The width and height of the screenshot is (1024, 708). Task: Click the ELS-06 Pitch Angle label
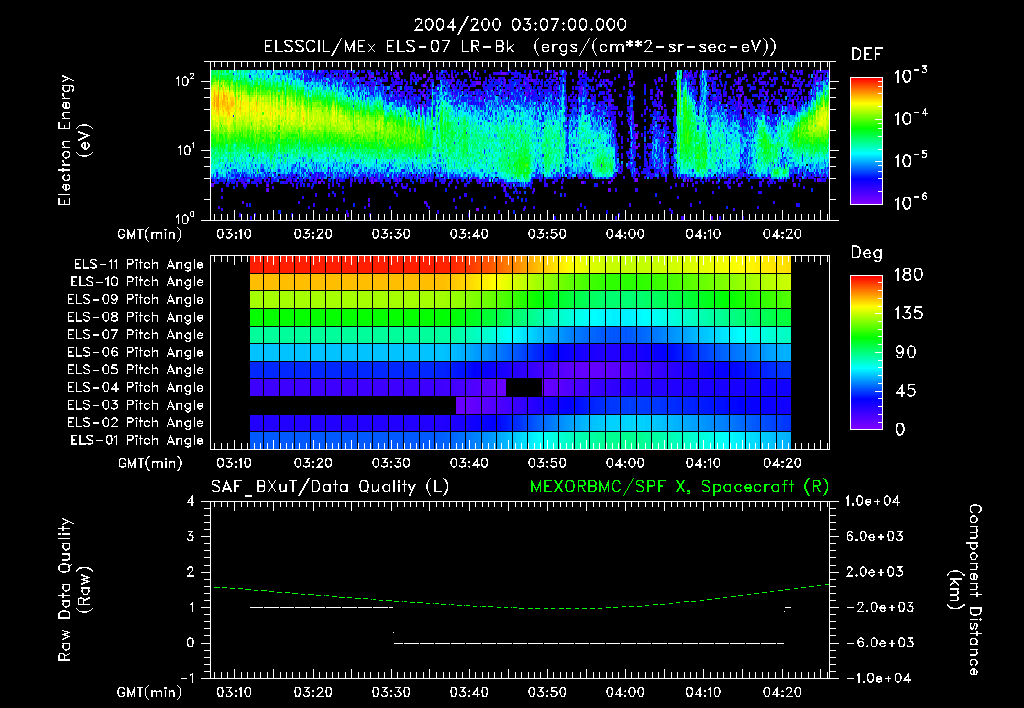pos(136,352)
